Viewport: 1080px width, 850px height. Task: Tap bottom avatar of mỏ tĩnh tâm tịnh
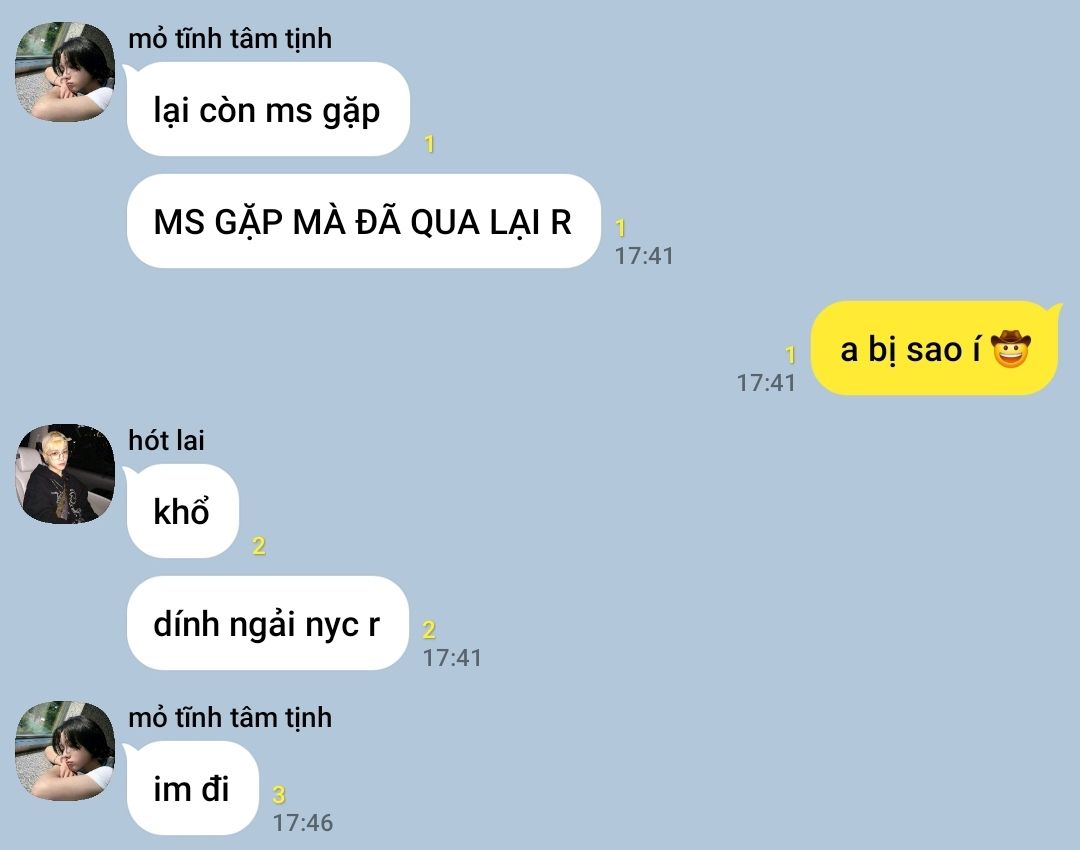coord(65,751)
